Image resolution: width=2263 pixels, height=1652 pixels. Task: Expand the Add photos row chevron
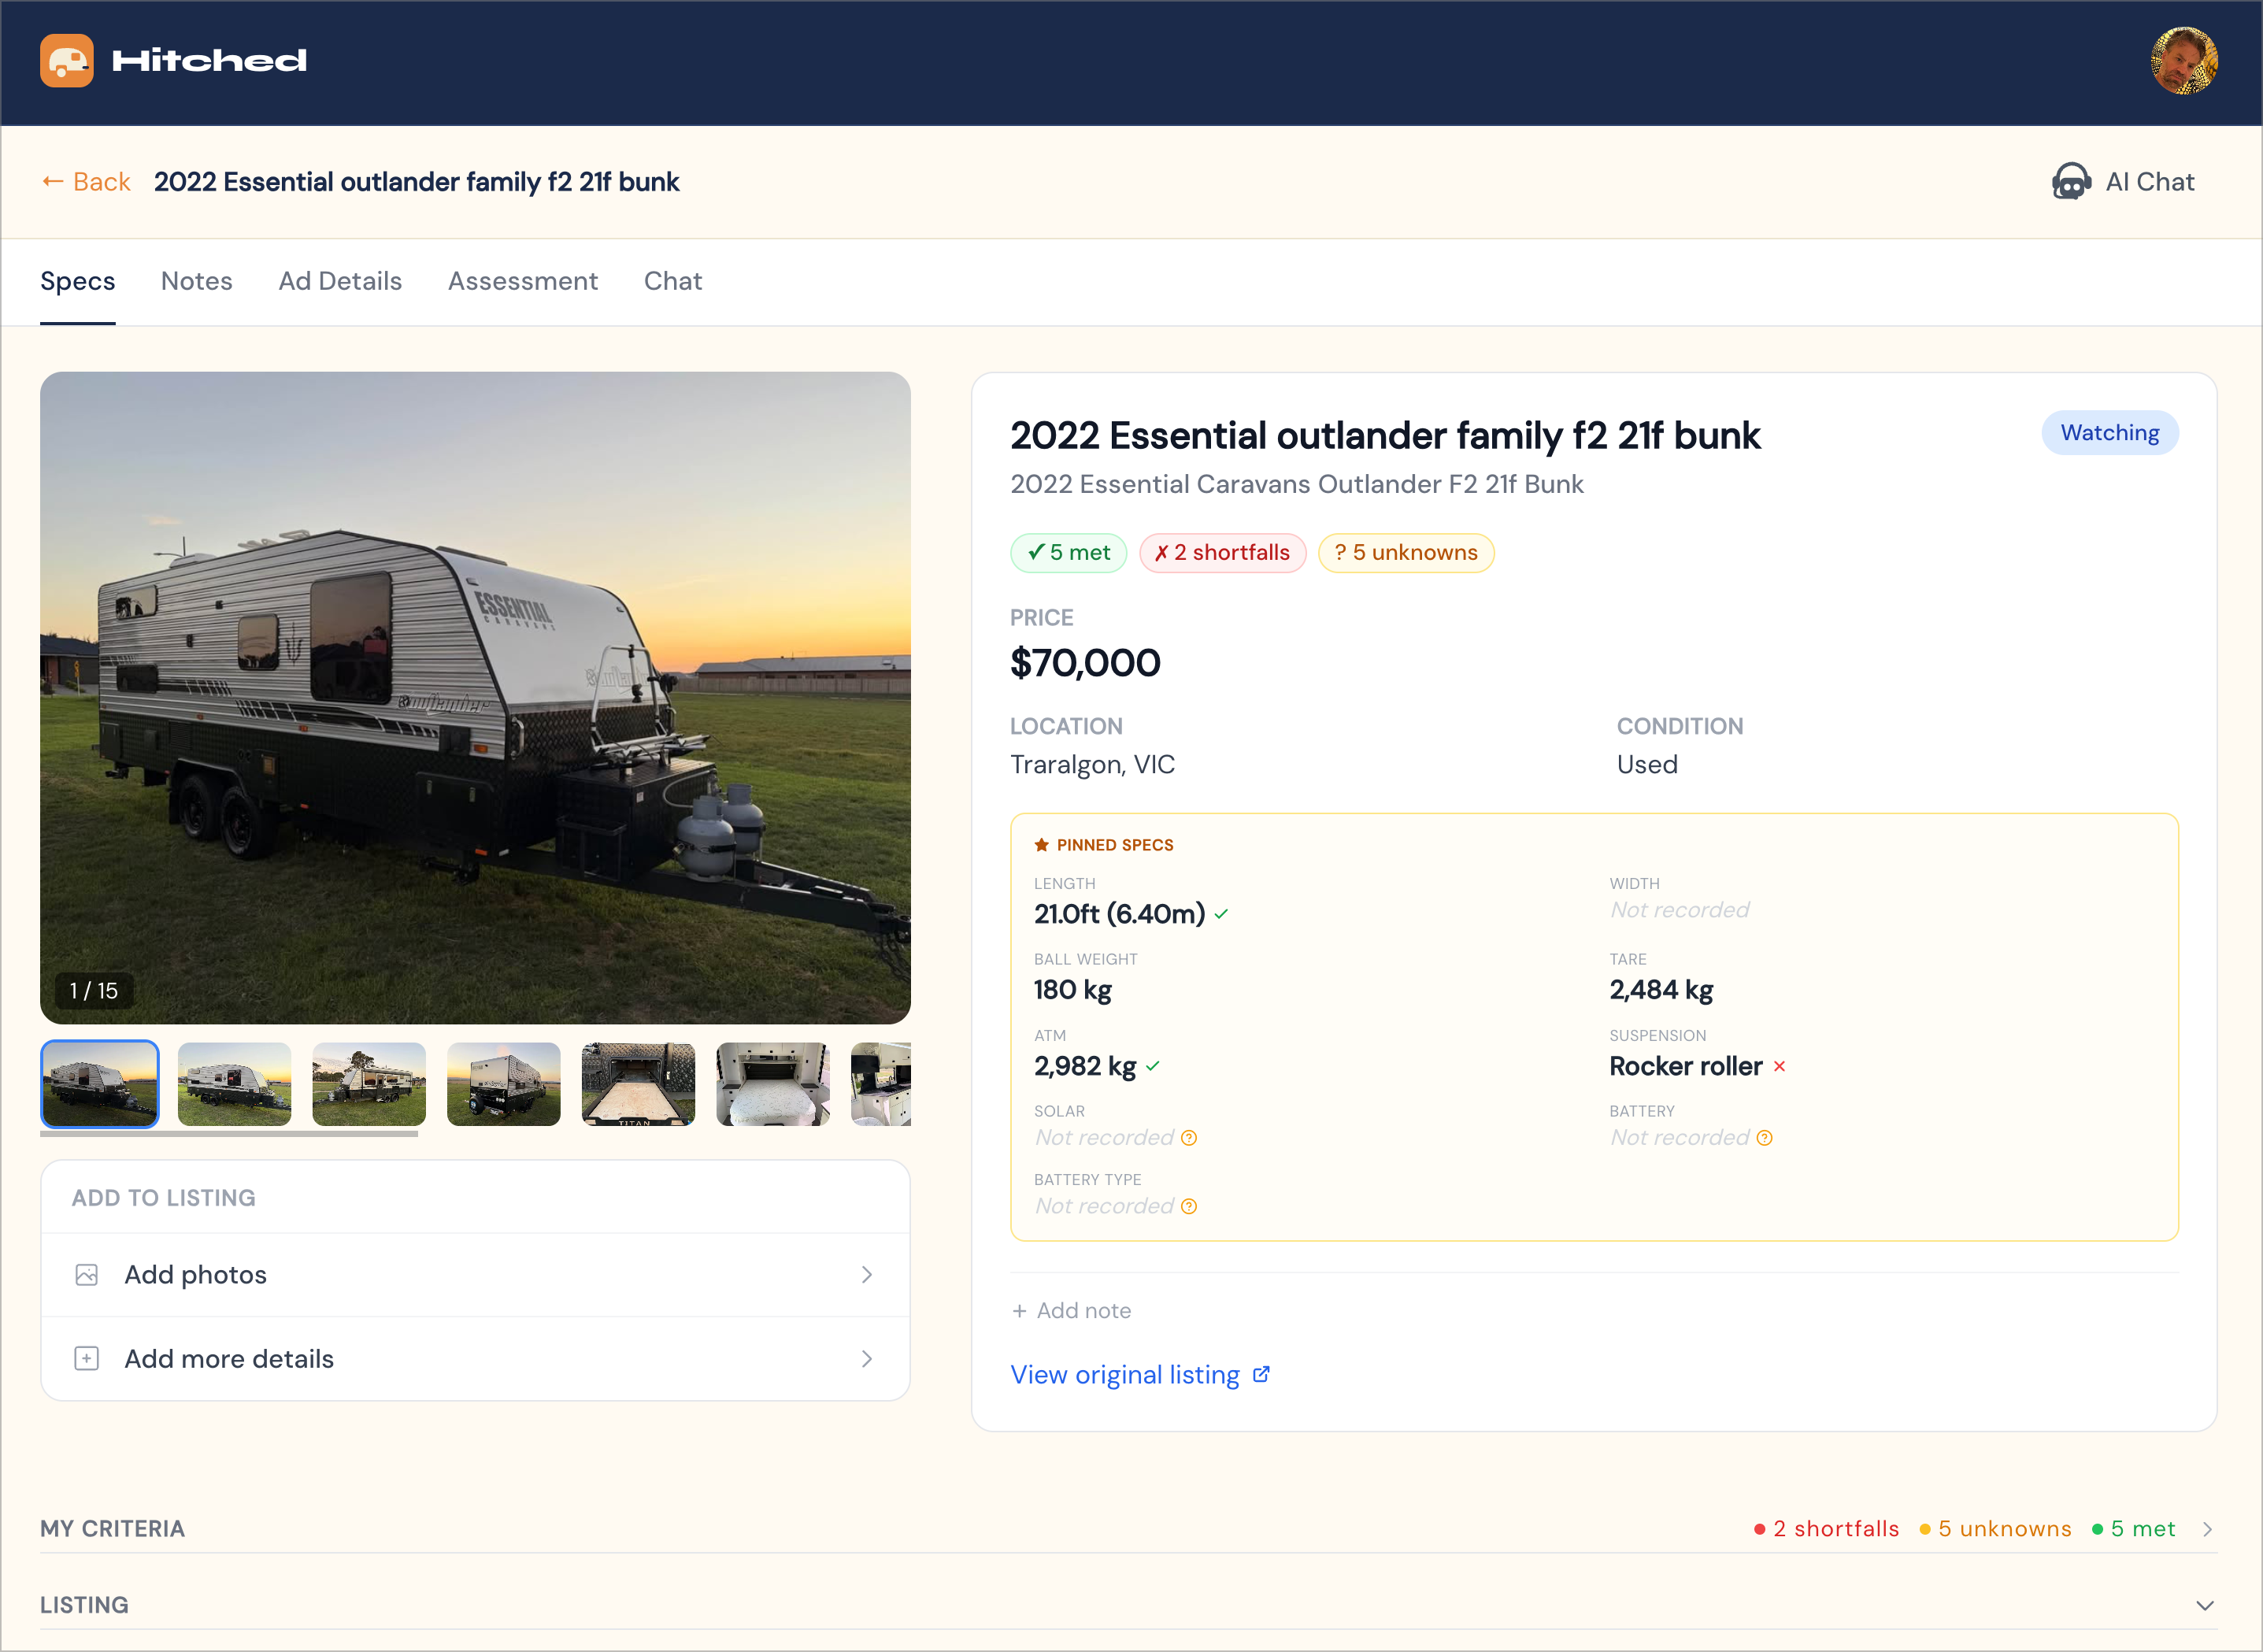[867, 1275]
